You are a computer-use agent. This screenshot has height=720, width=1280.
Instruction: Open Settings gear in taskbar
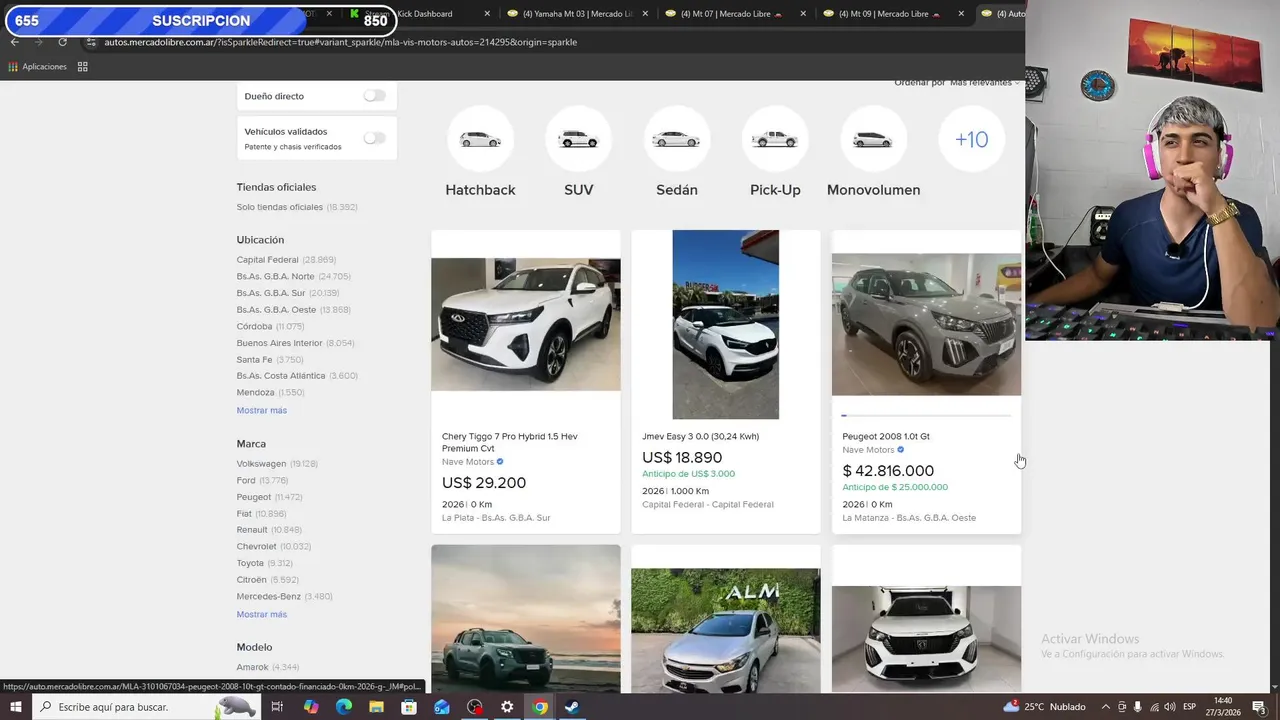(x=507, y=707)
